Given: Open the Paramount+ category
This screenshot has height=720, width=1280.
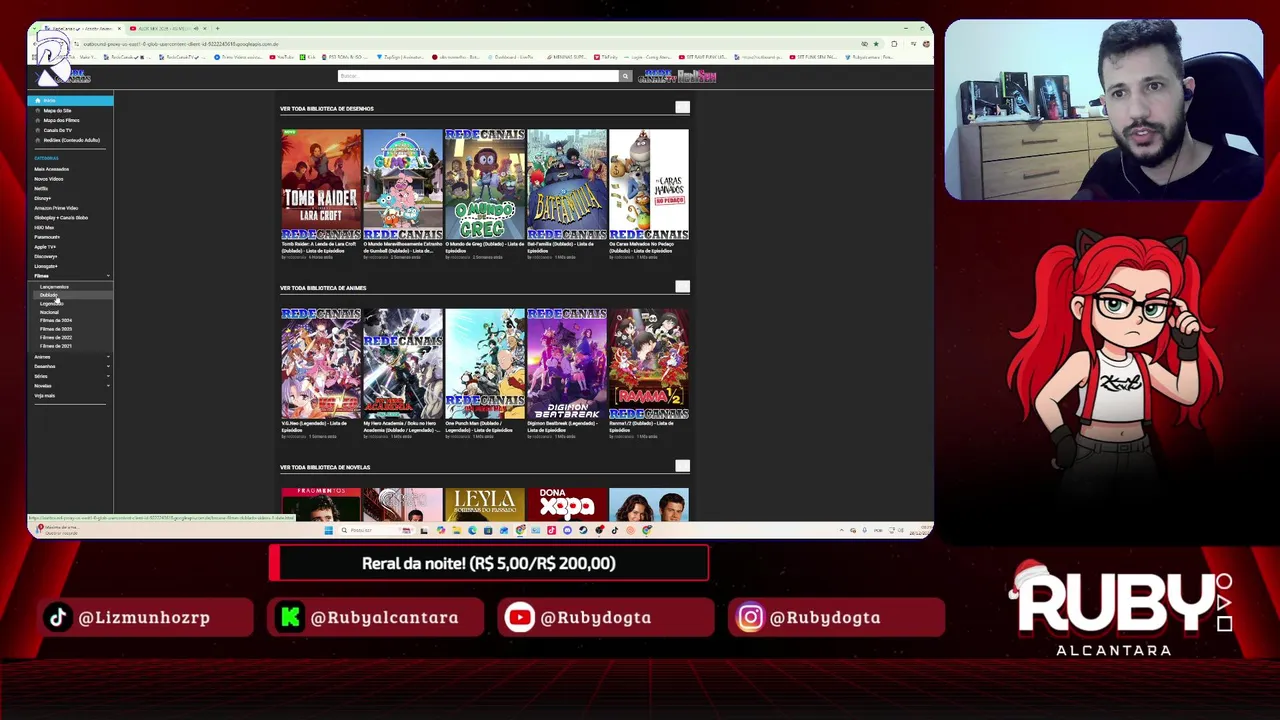Looking at the screenshot, I should point(46,237).
